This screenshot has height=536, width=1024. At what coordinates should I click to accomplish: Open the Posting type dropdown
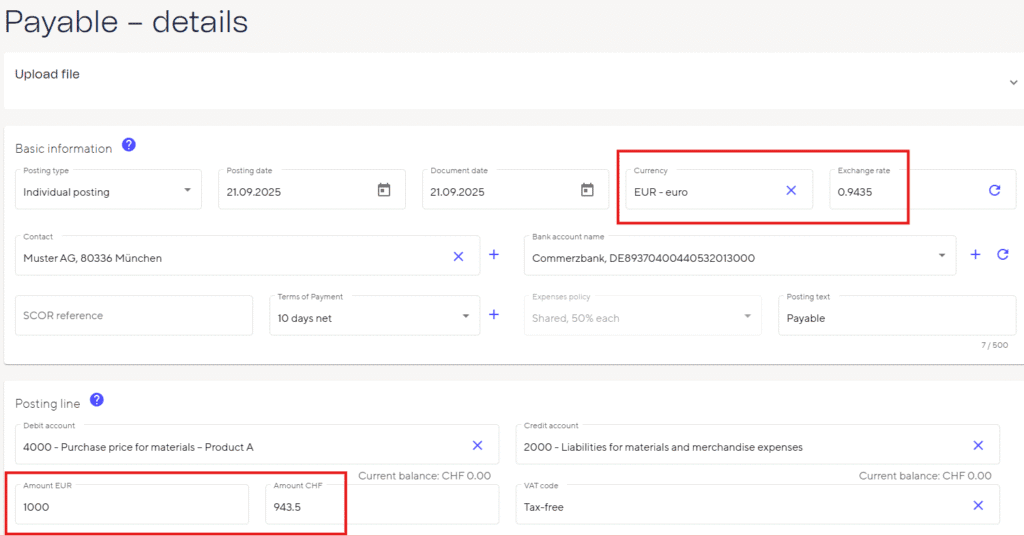pos(188,190)
